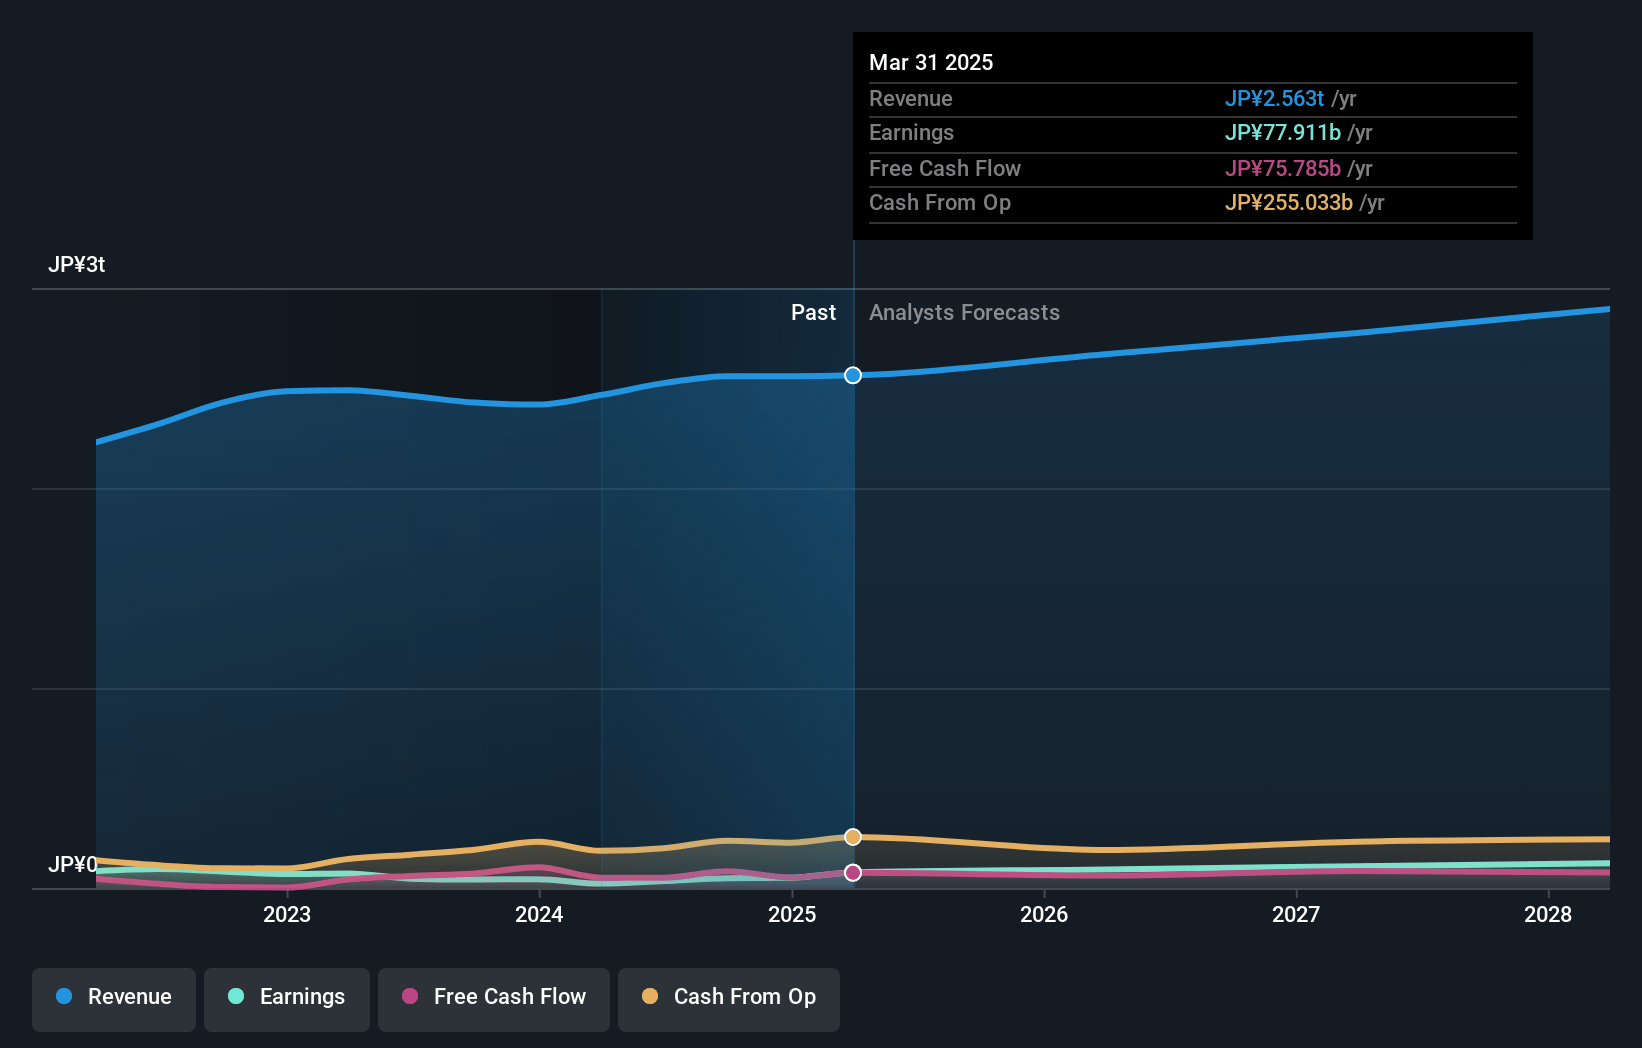Image resolution: width=1642 pixels, height=1048 pixels.
Task: Toggle the Revenue legend button
Action: tap(114, 999)
